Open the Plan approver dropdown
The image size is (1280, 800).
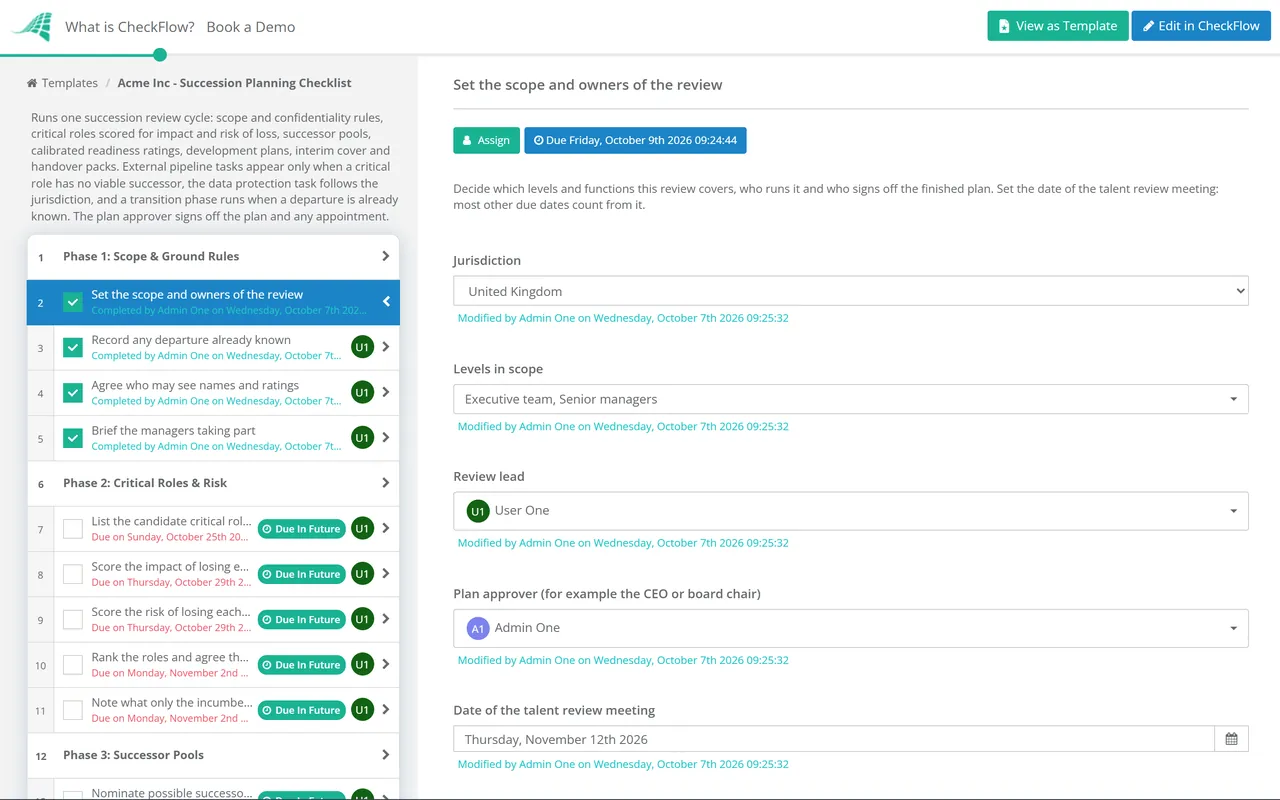click(x=851, y=628)
